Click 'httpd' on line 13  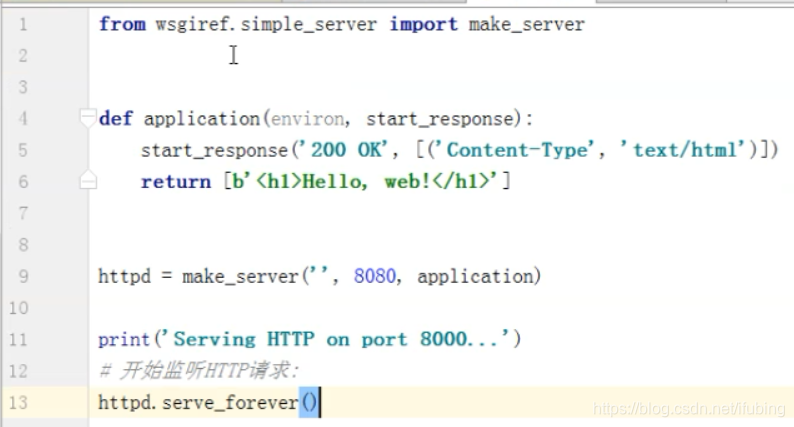(125, 403)
